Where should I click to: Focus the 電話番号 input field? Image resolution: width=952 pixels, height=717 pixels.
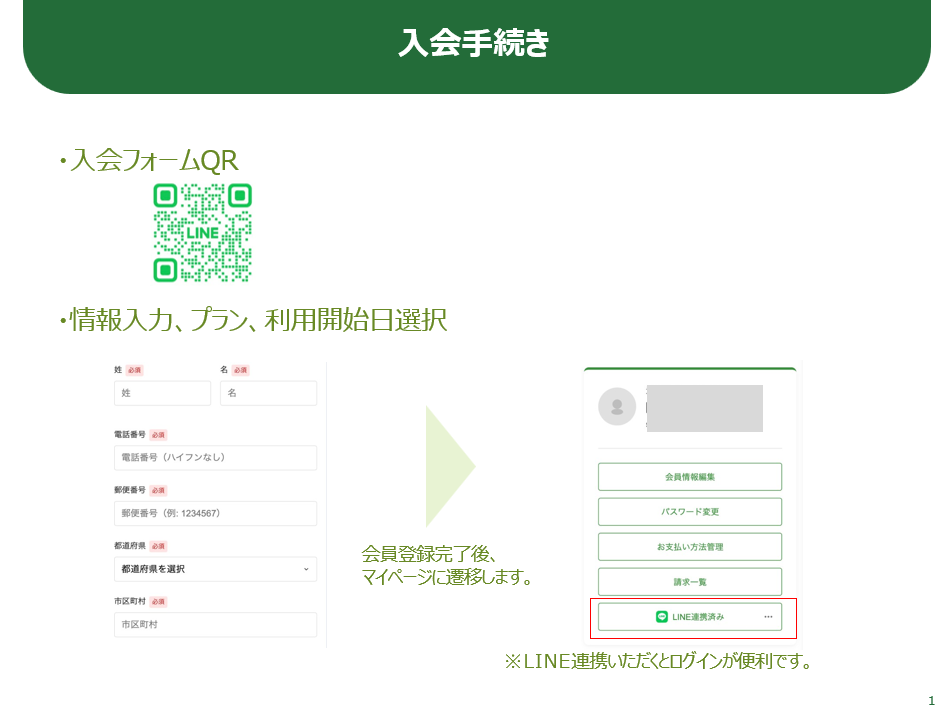[215, 458]
